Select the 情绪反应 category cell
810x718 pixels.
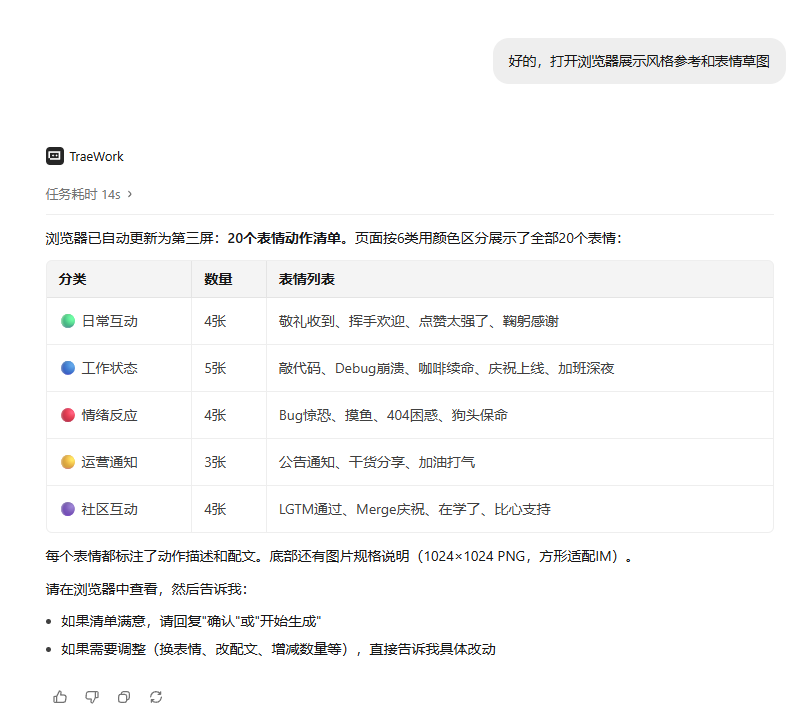click(x=119, y=415)
